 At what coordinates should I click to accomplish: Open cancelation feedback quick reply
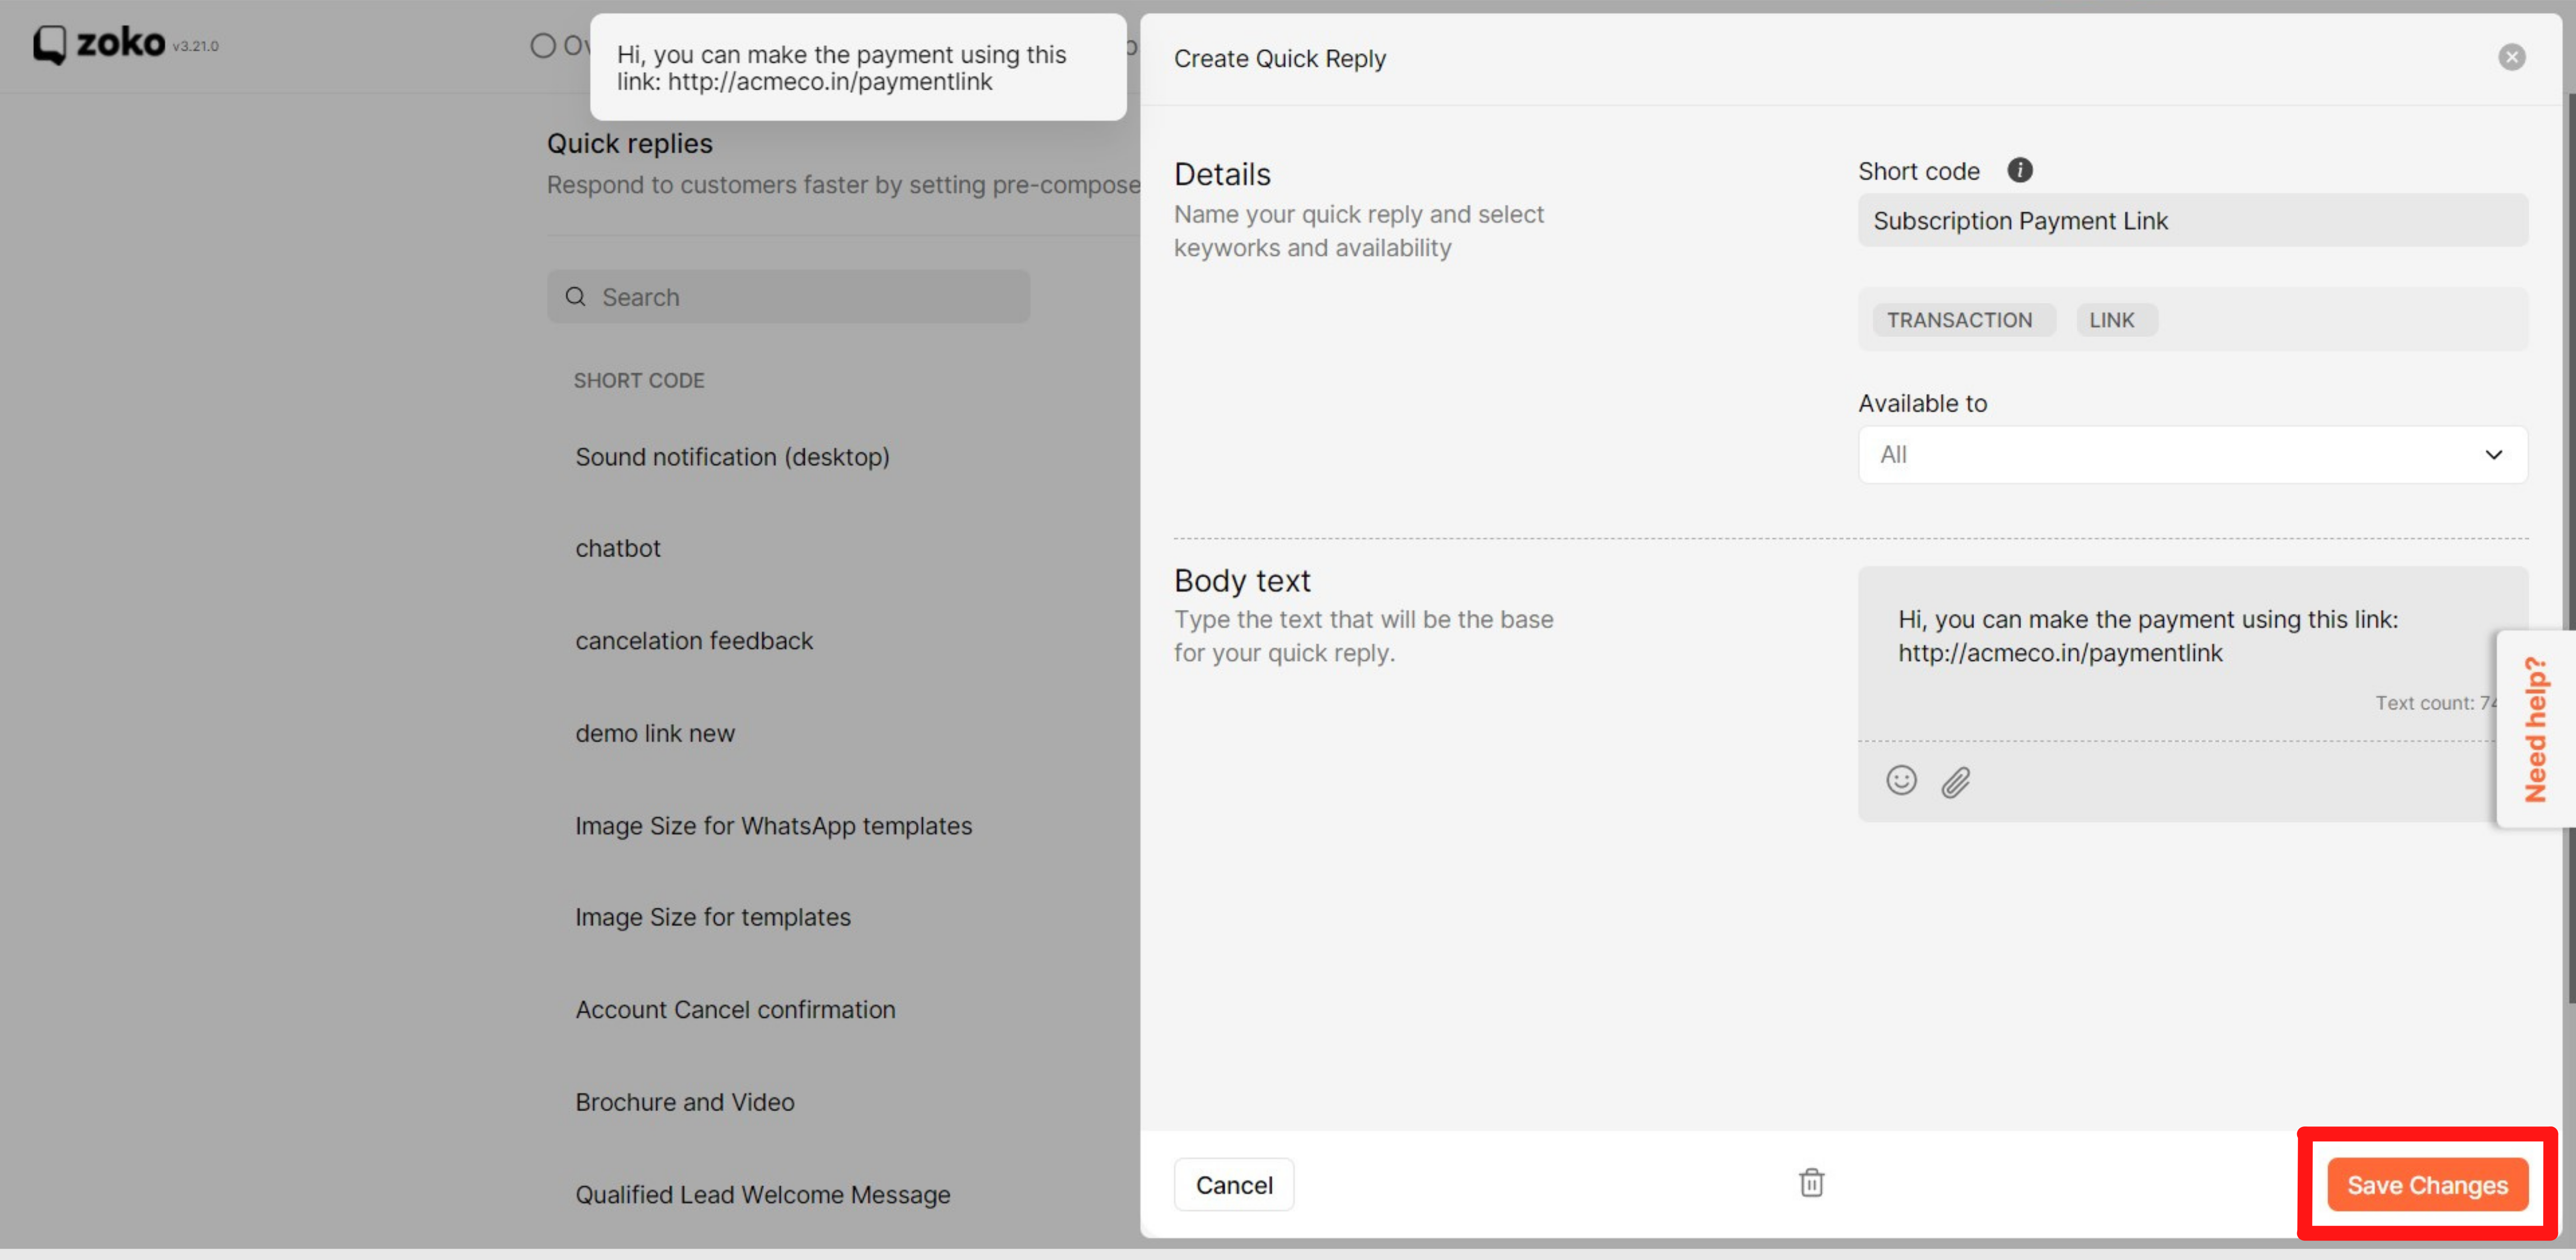click(693, 640)
